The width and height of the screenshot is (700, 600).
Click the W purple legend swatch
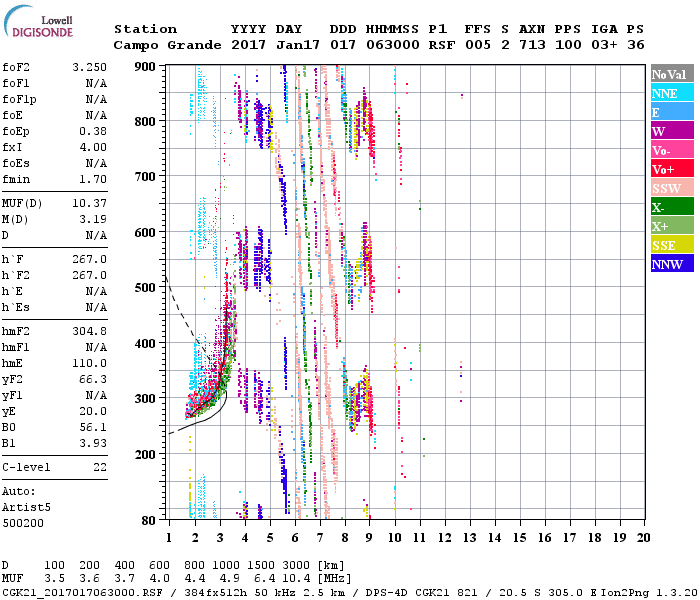[671, 131]
